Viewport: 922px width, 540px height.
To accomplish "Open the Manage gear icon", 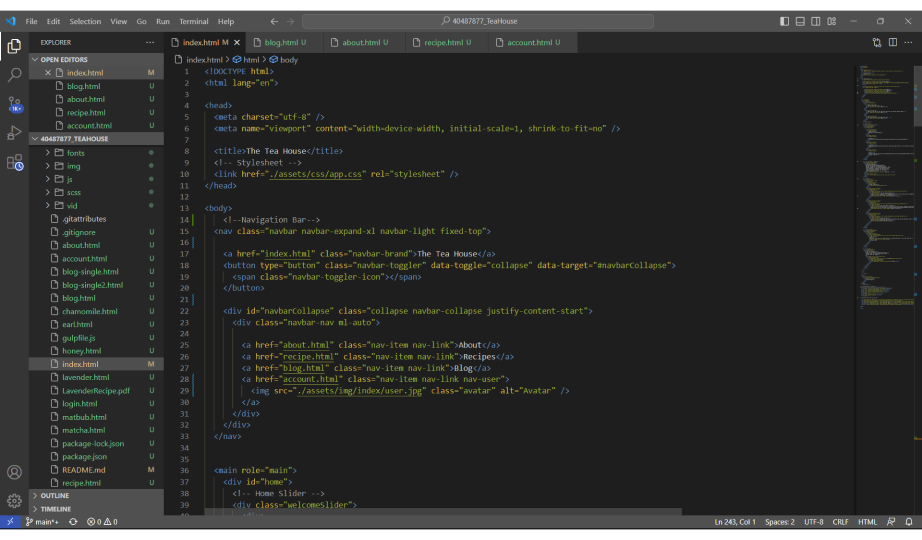I will (x=14, y=501).
